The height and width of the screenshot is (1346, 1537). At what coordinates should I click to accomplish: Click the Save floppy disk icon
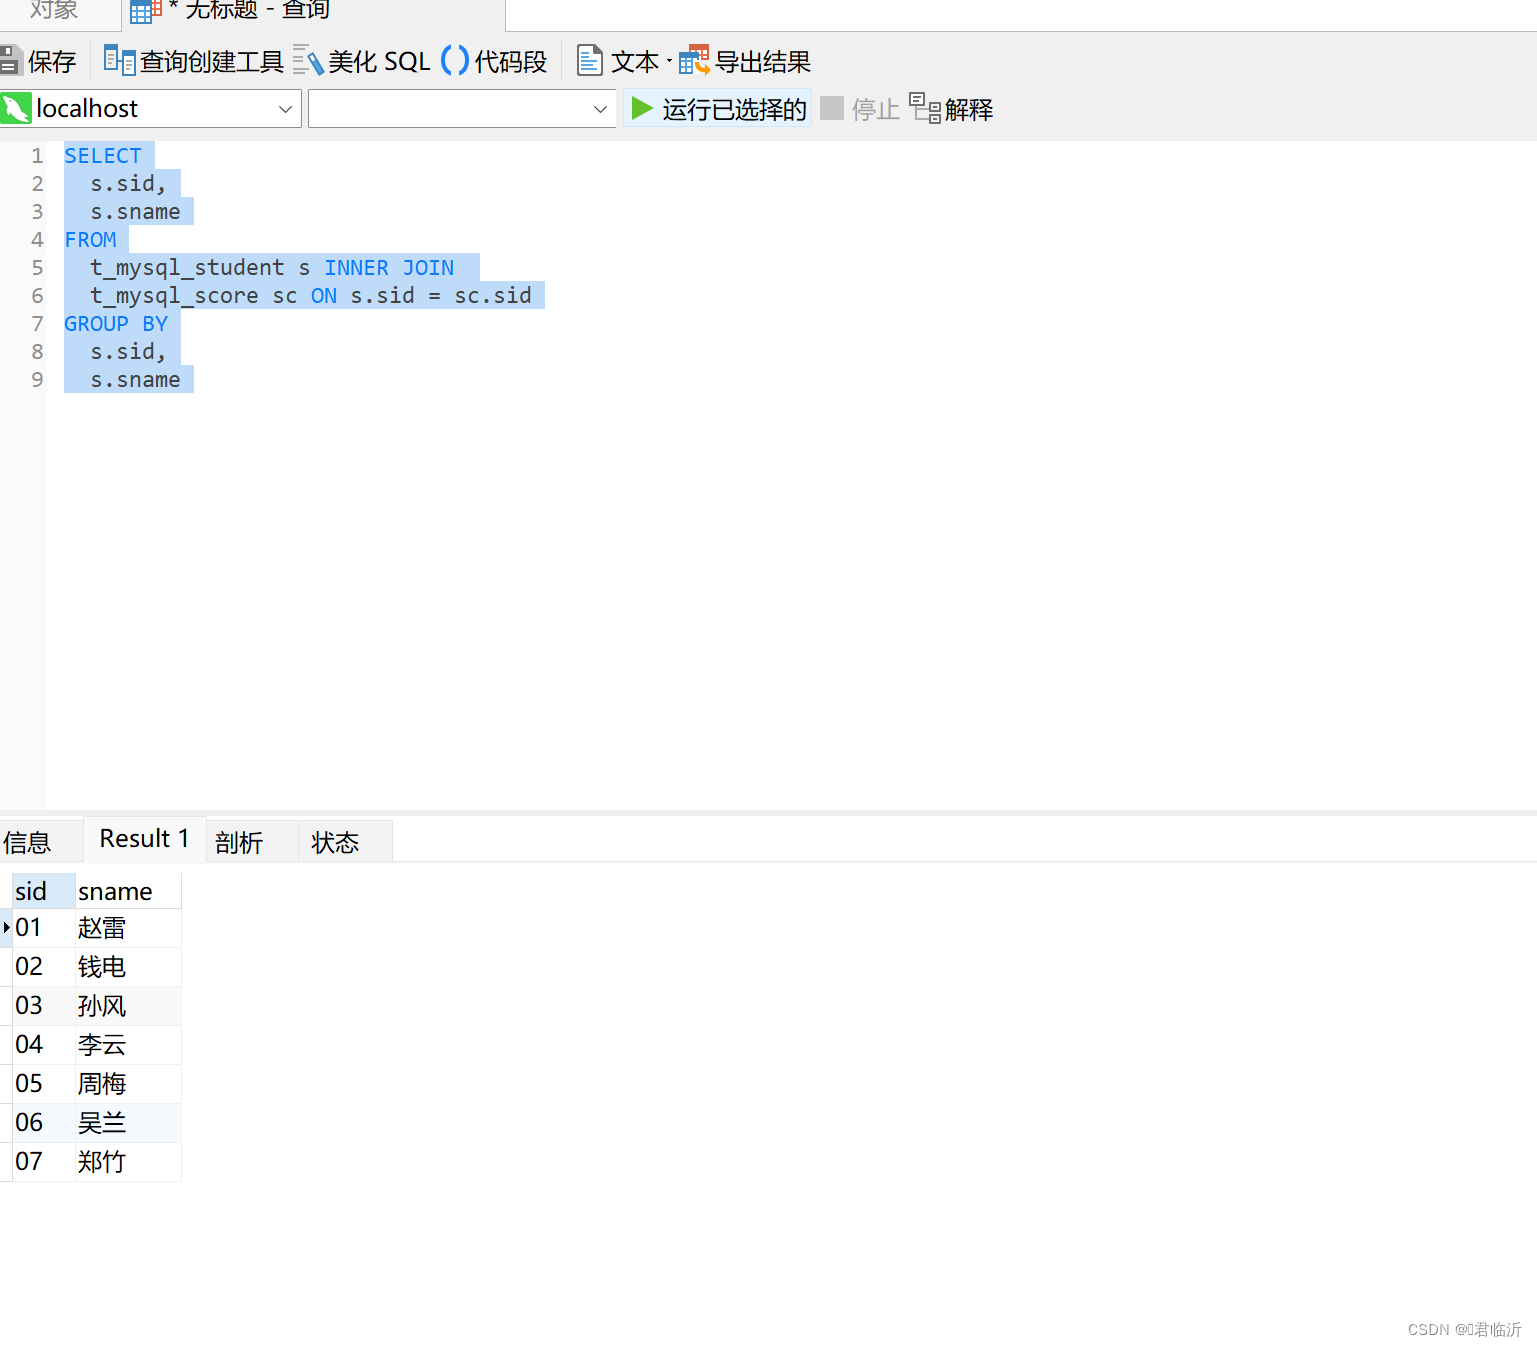[x=10, y=61]
